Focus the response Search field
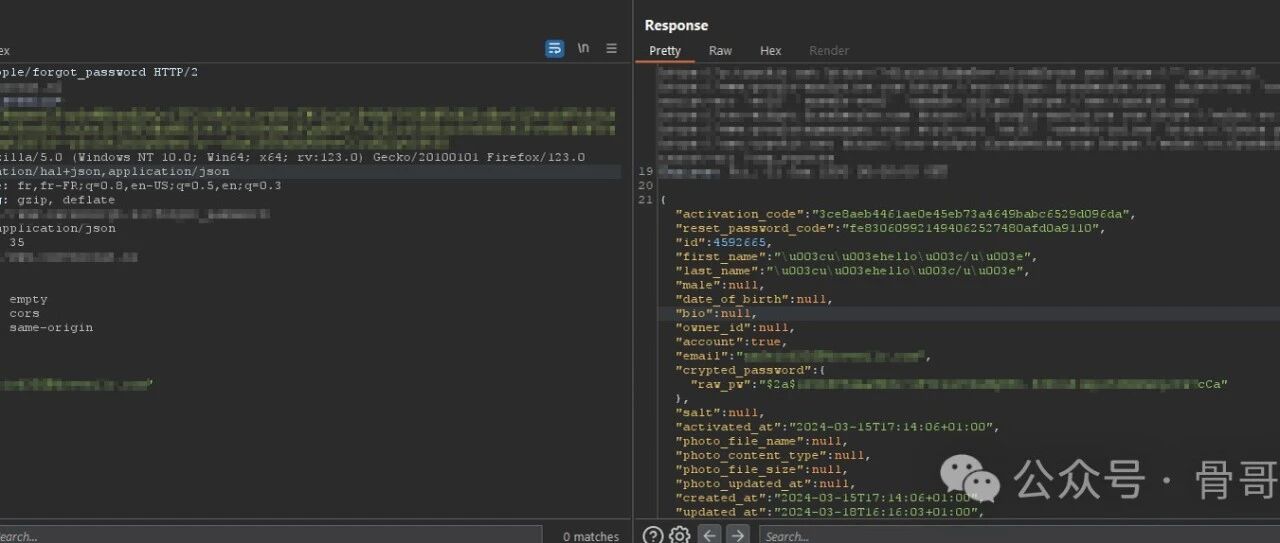The image size is (1280, 543). [1019, 535]
